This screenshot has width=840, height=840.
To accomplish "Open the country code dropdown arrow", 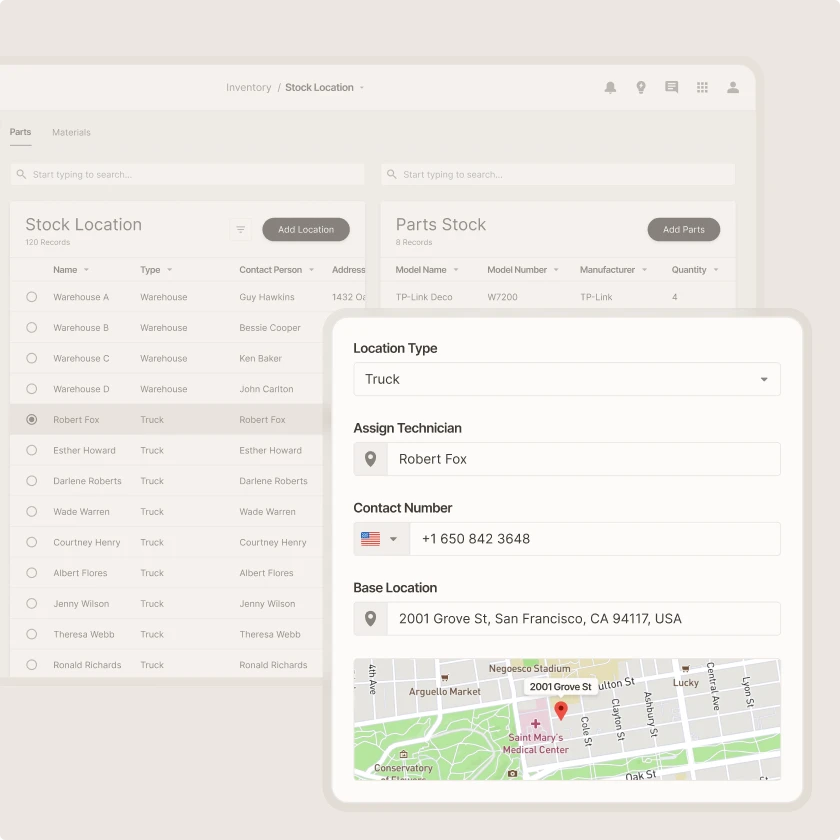I will click(x=393, y=539).
